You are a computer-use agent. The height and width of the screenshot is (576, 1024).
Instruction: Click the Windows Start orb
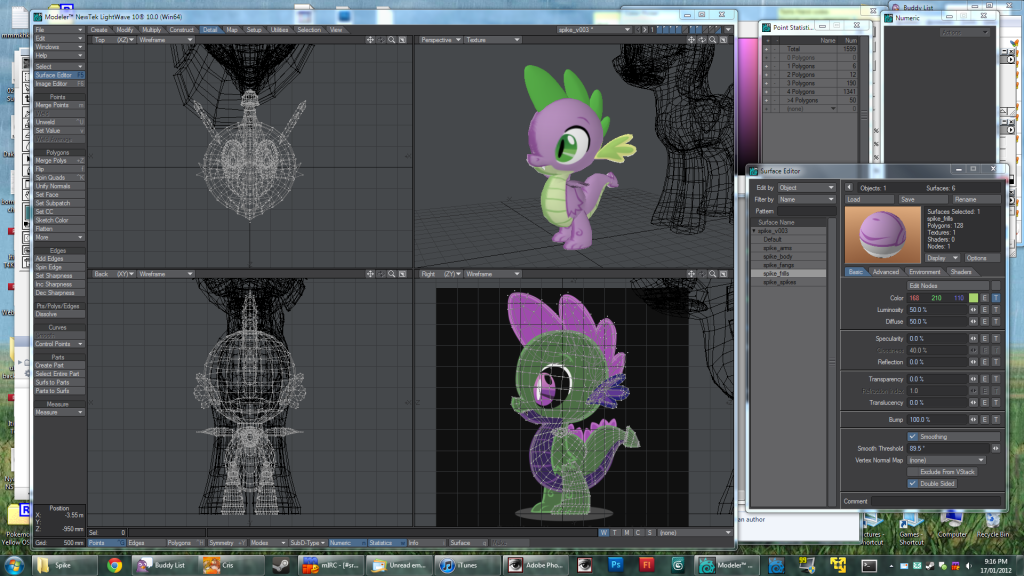pyautogui.click(x=14, y=565)
